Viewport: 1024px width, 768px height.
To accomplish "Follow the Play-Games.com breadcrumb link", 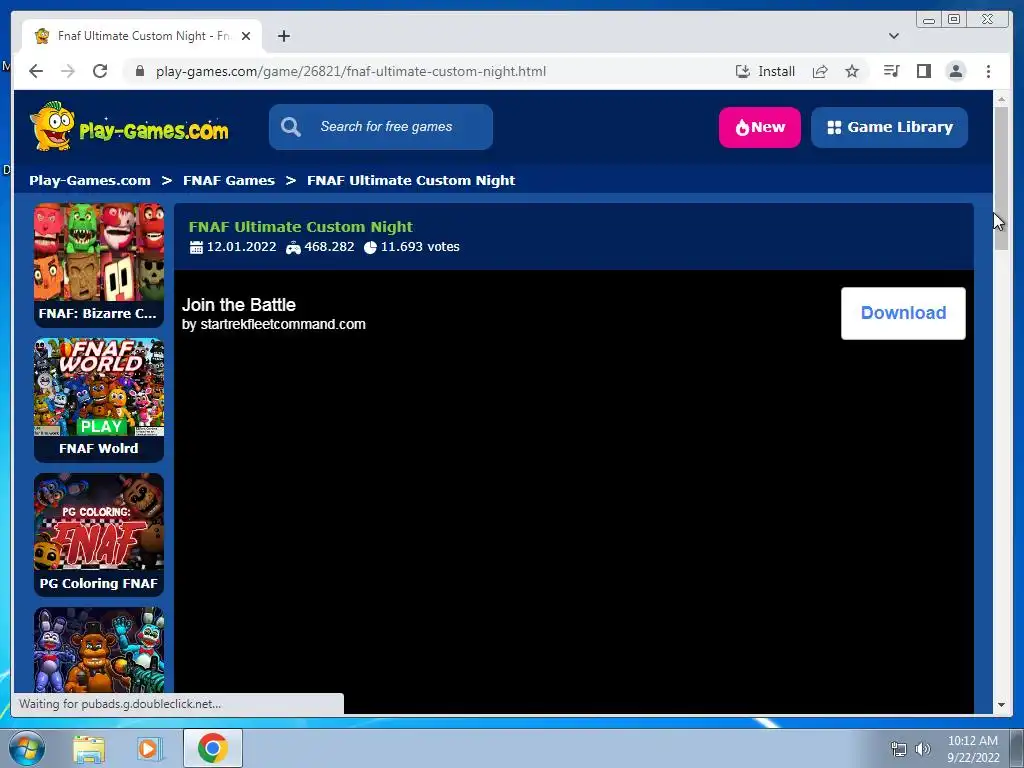I will click(x=90, y=180).
